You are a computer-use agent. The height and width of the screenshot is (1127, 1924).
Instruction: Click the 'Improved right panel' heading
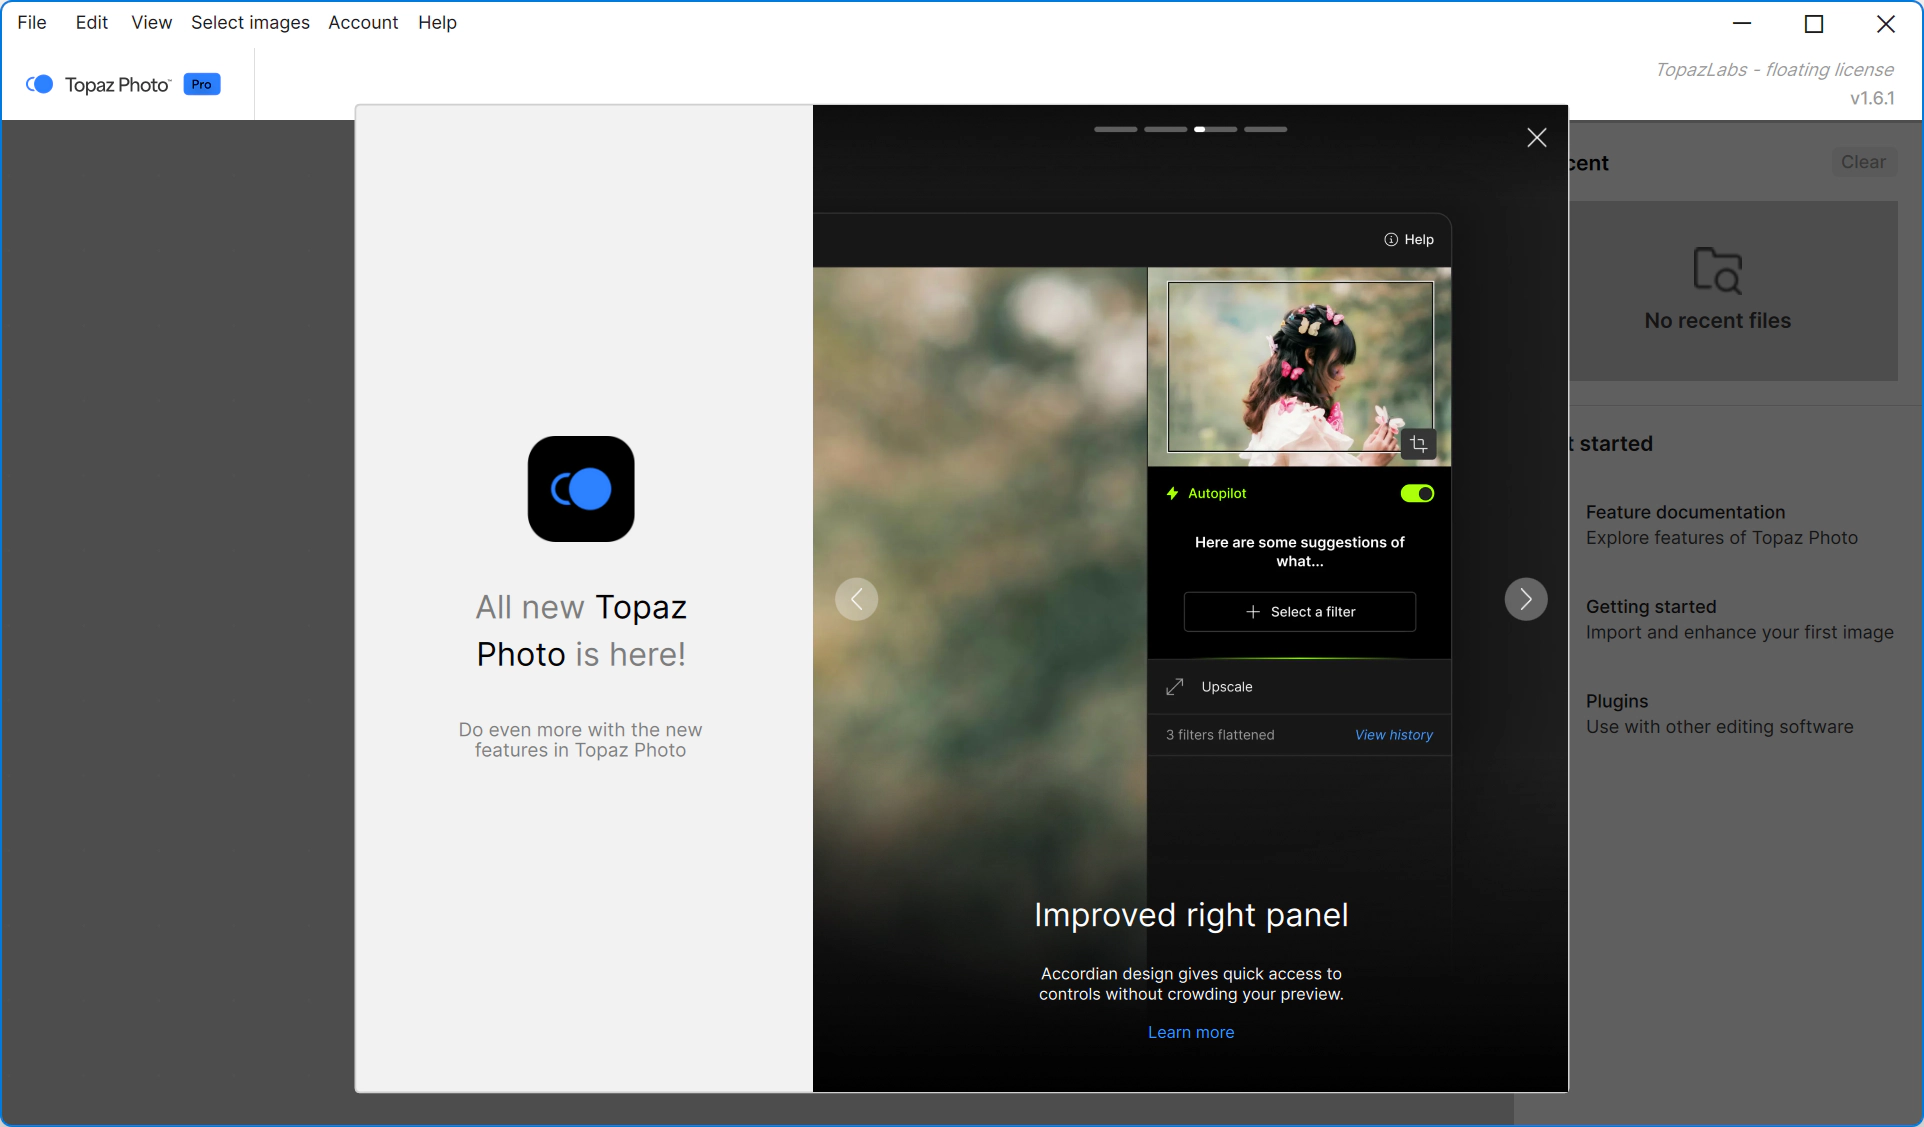[x=1191, y=915]
